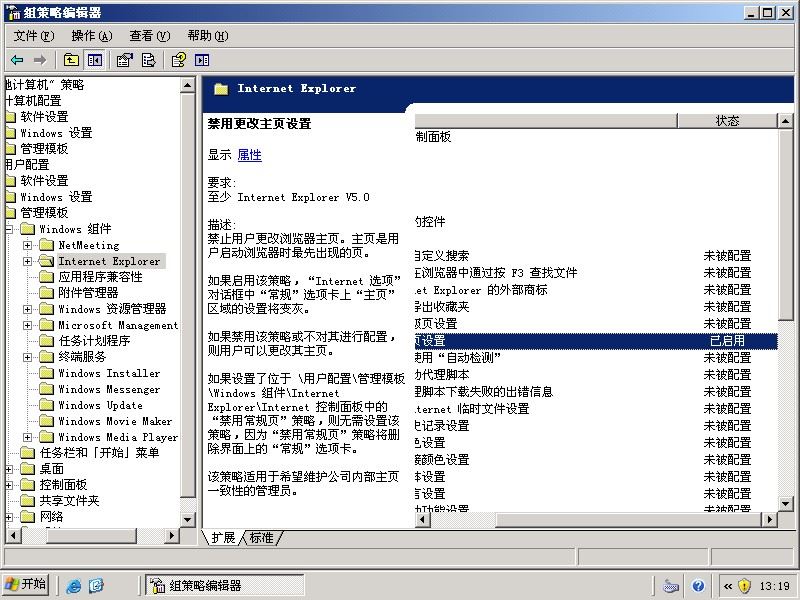
Task: Switch to the 标准 tab
Action: tap(262, 537)
